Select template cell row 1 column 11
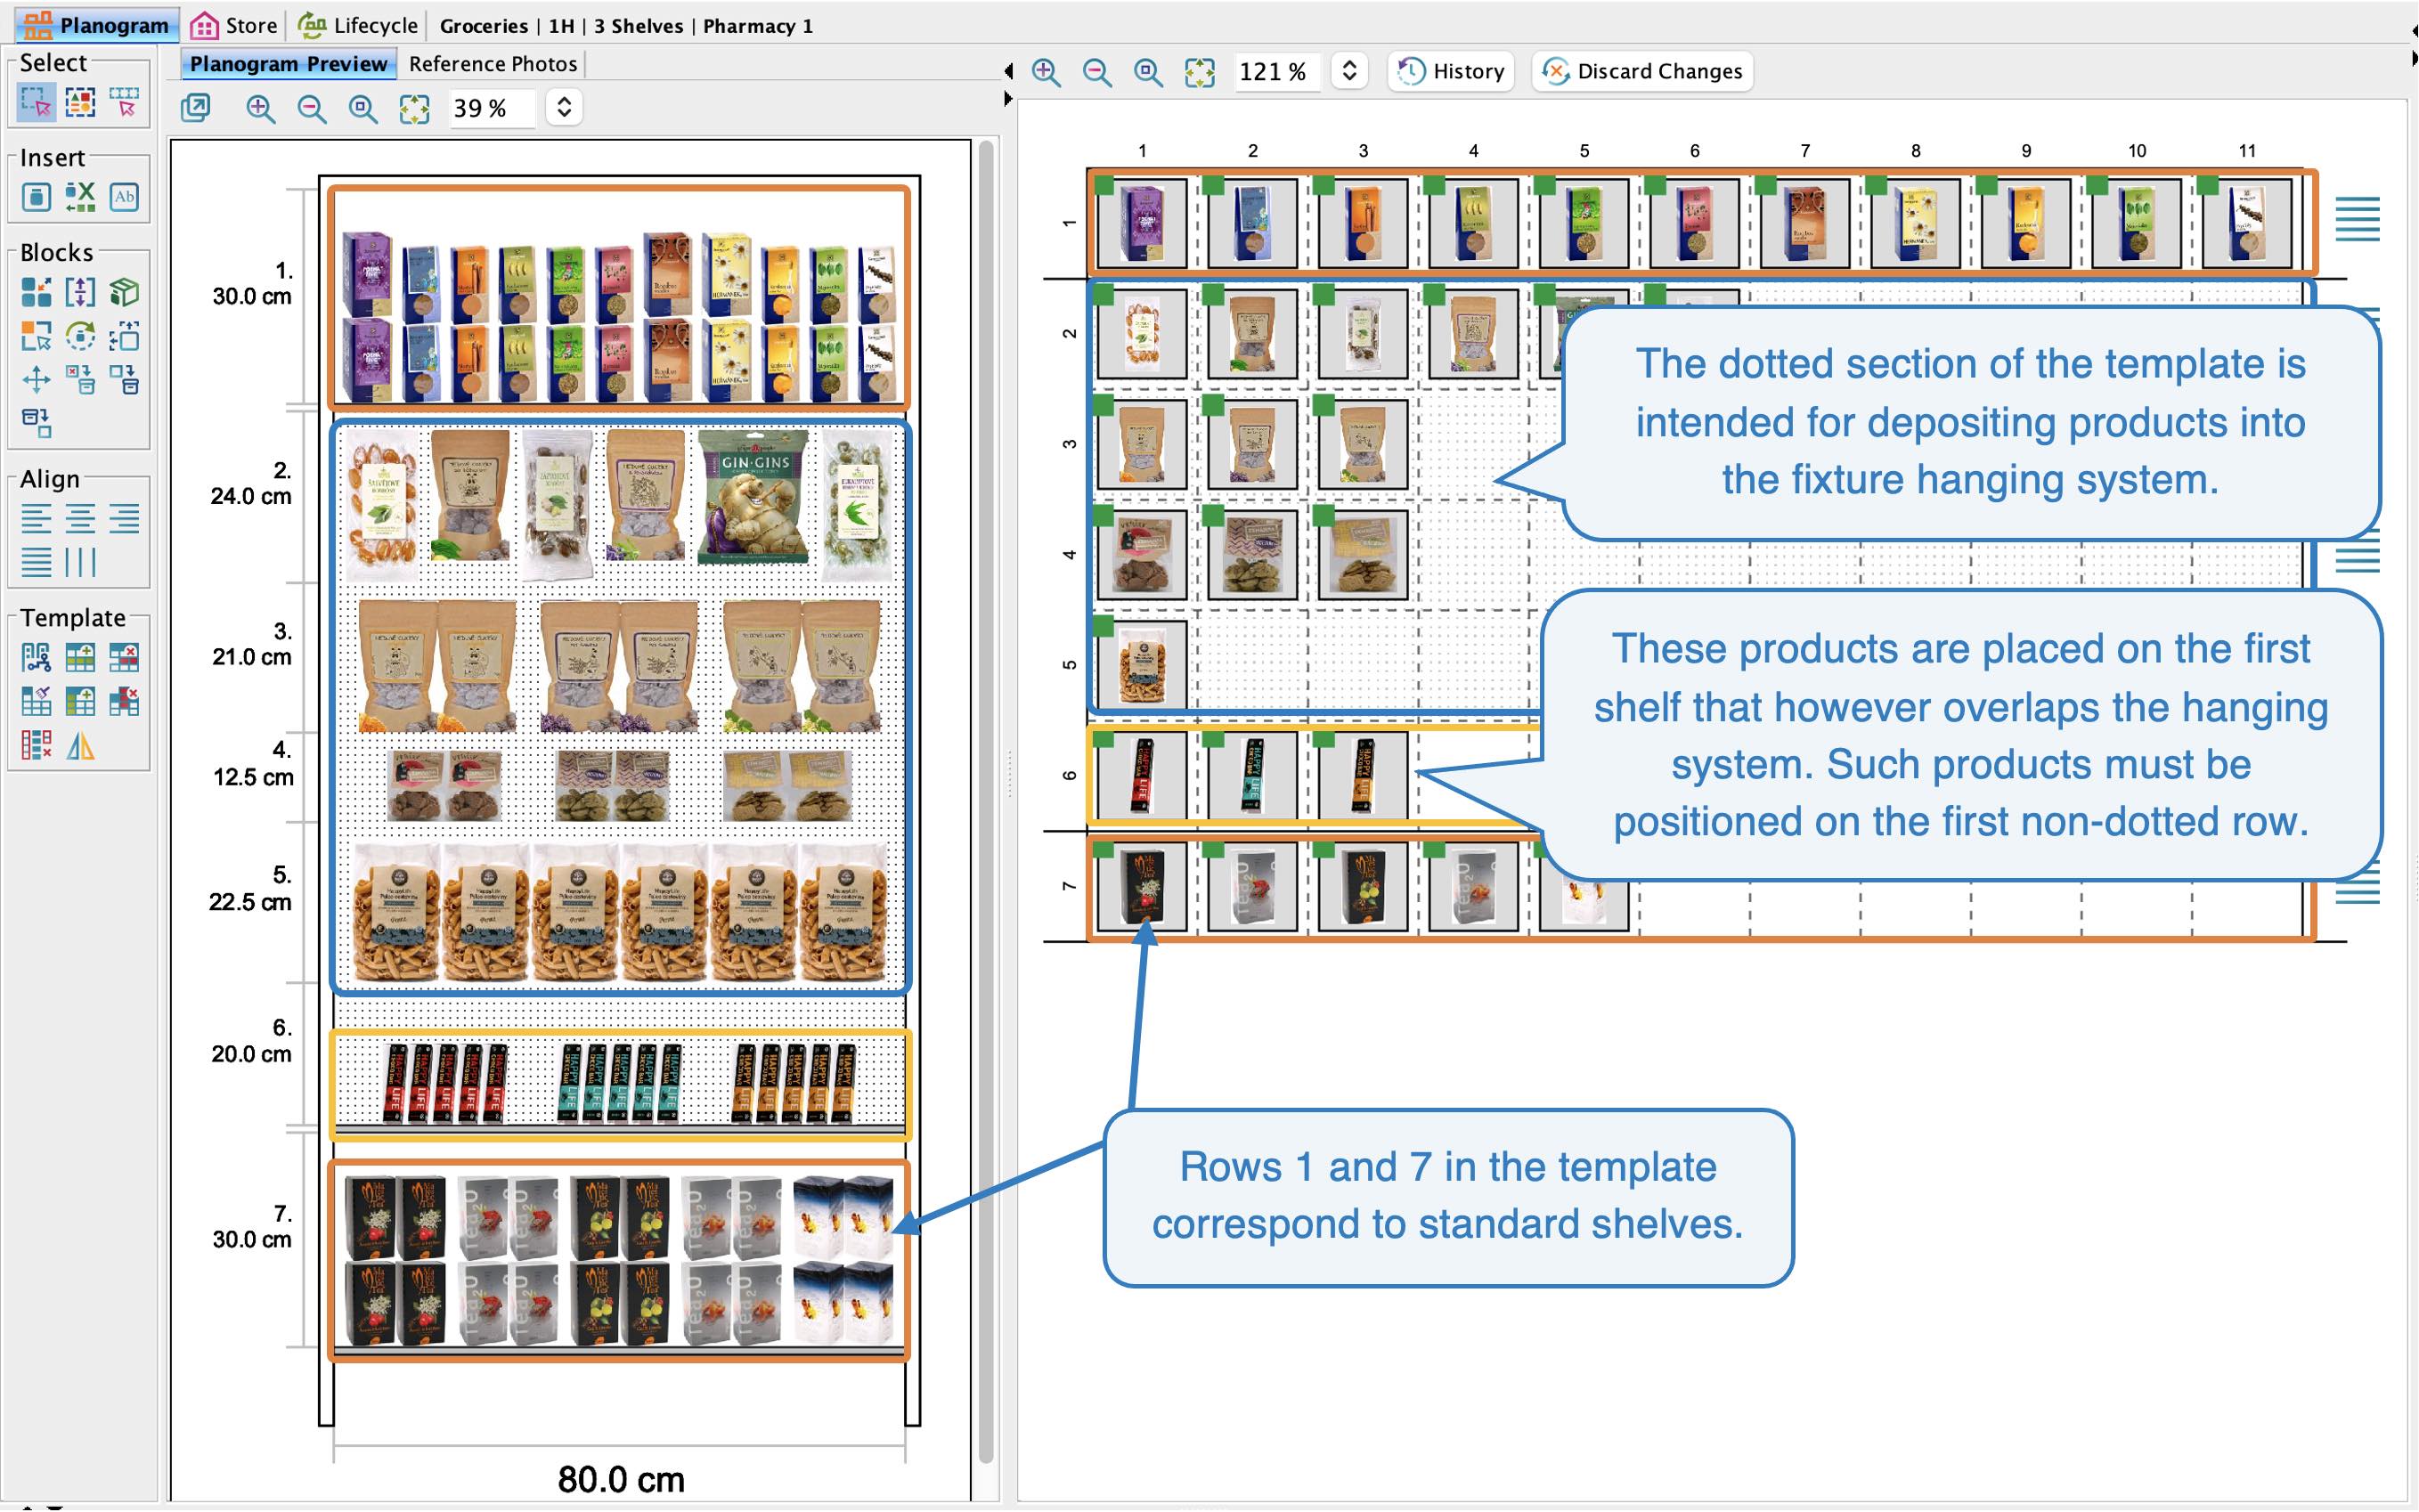2419x1512 pixels. pyautogui.click(x=2247, y=223)
